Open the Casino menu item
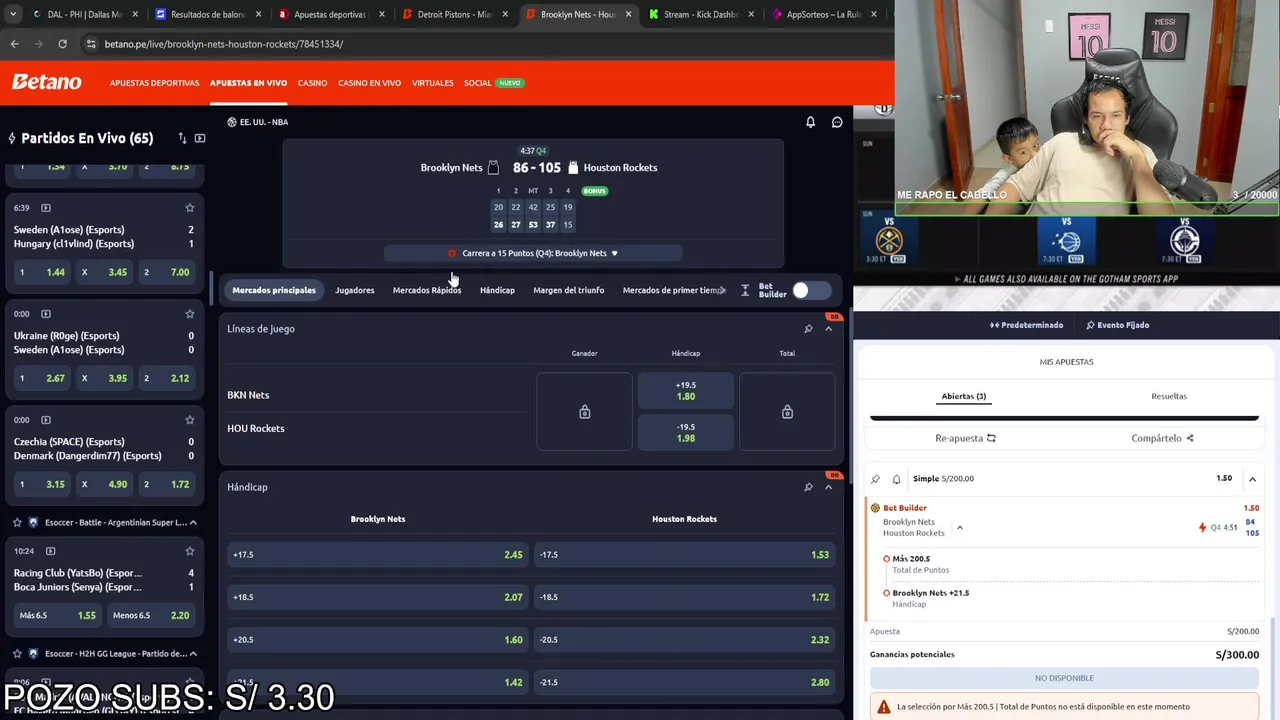 pyautogui.click(x=312, y=83)
